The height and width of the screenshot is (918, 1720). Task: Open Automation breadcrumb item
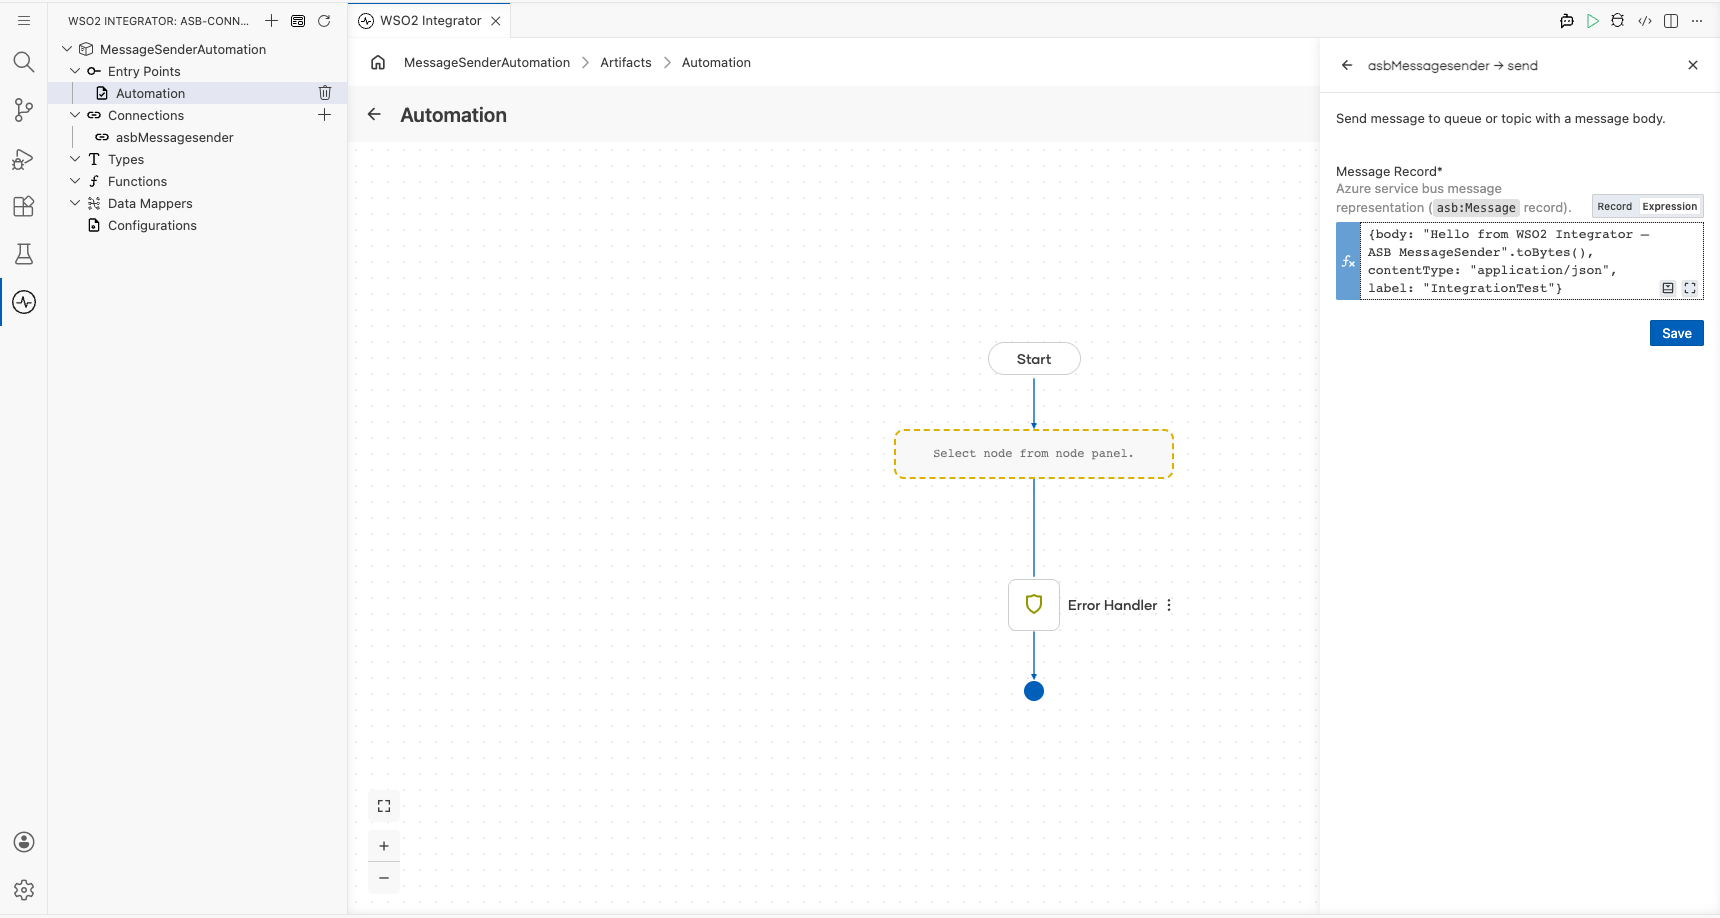[x=716, y=62]
